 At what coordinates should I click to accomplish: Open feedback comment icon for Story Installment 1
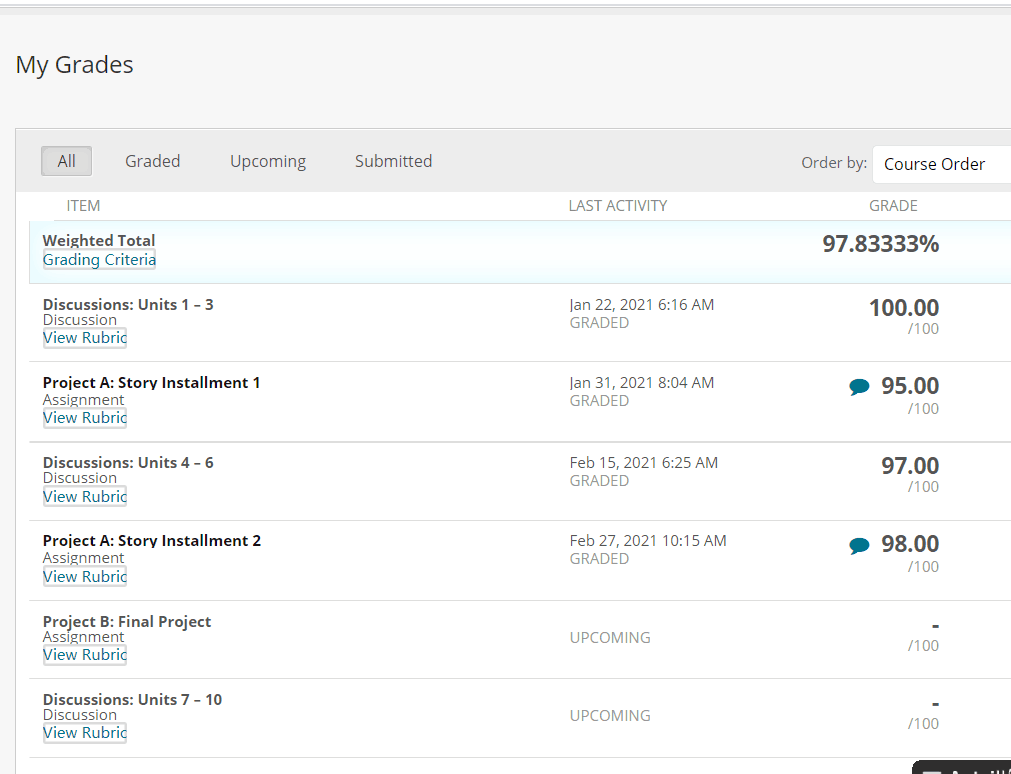[859, 387]
